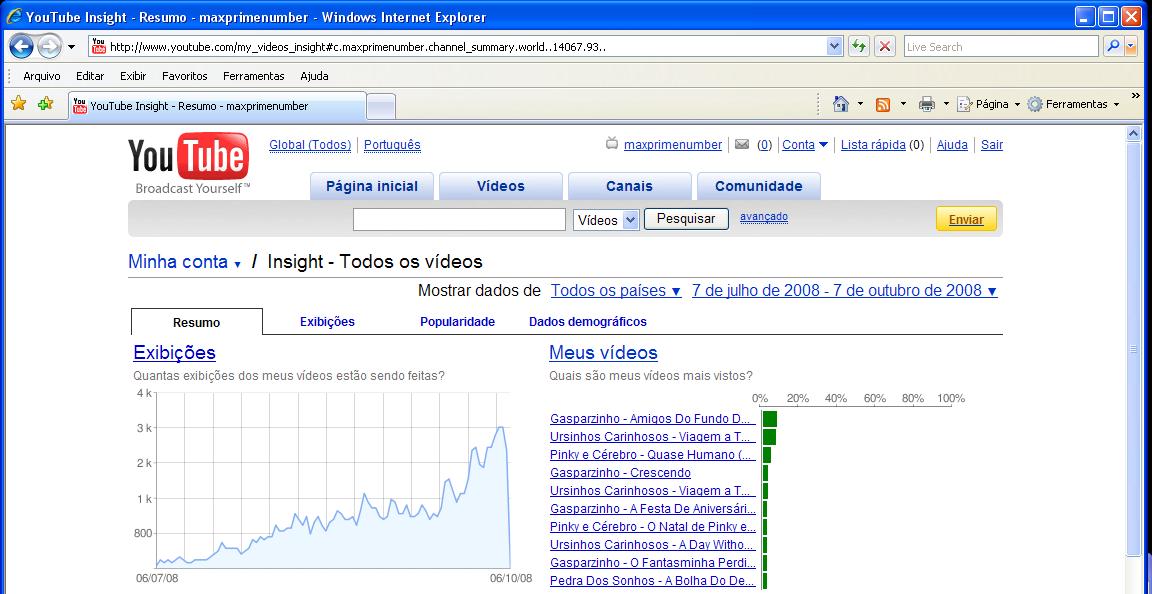Click the Ajuda link on the YouTube page

coord(952,145)
